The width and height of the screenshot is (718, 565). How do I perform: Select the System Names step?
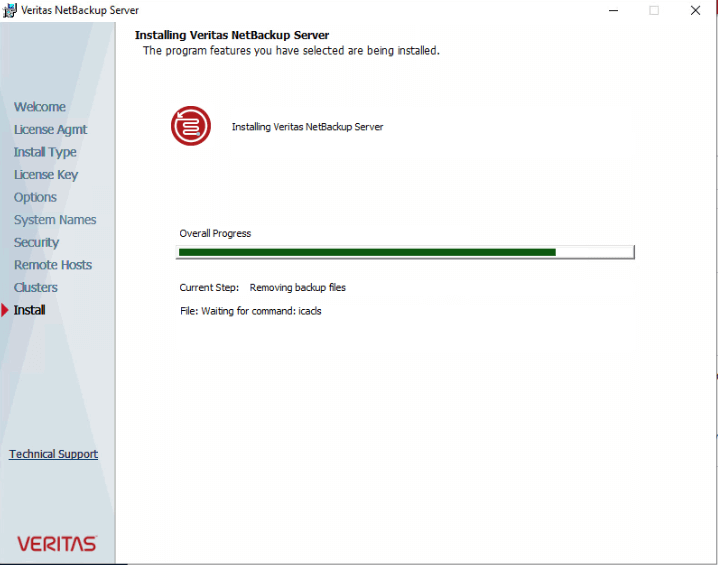(55, 220)
